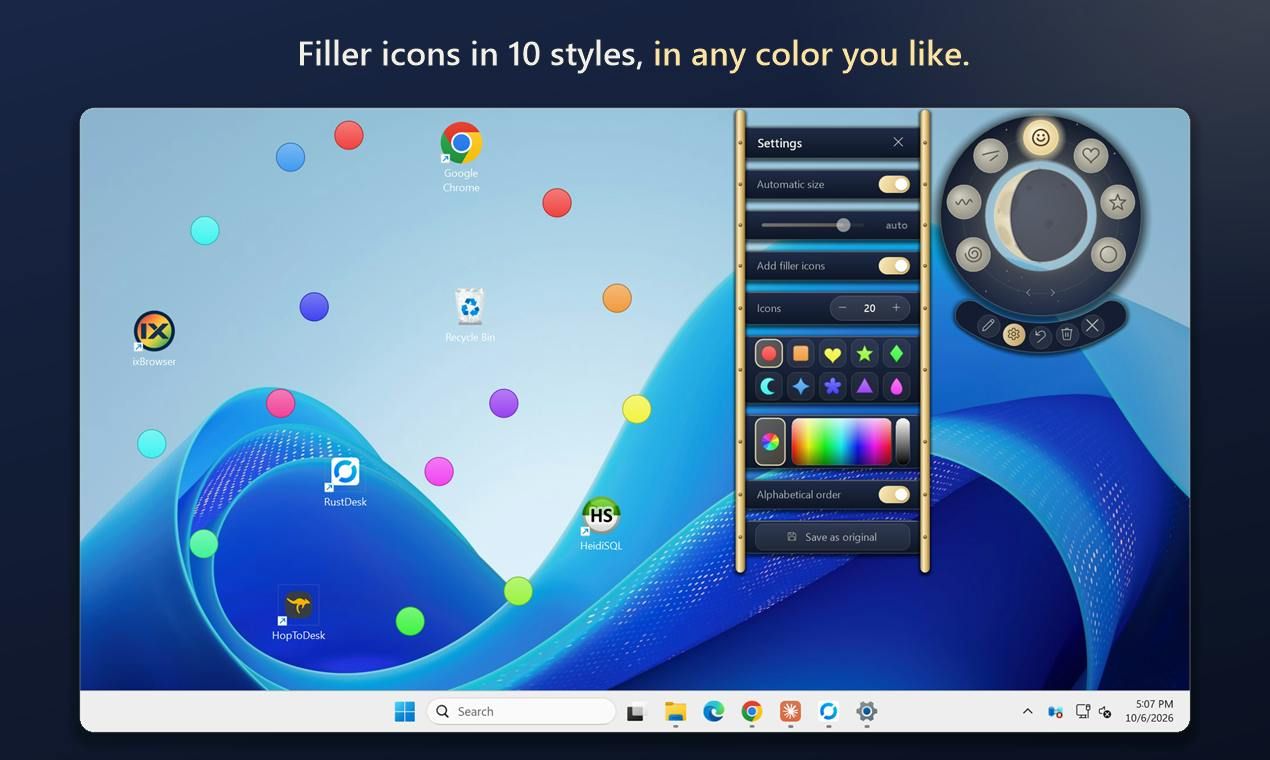The width and height of the screenshot is (1270, 760).
Task: Select the Recycle Bin desktop icon
Action: coord(469,316)
